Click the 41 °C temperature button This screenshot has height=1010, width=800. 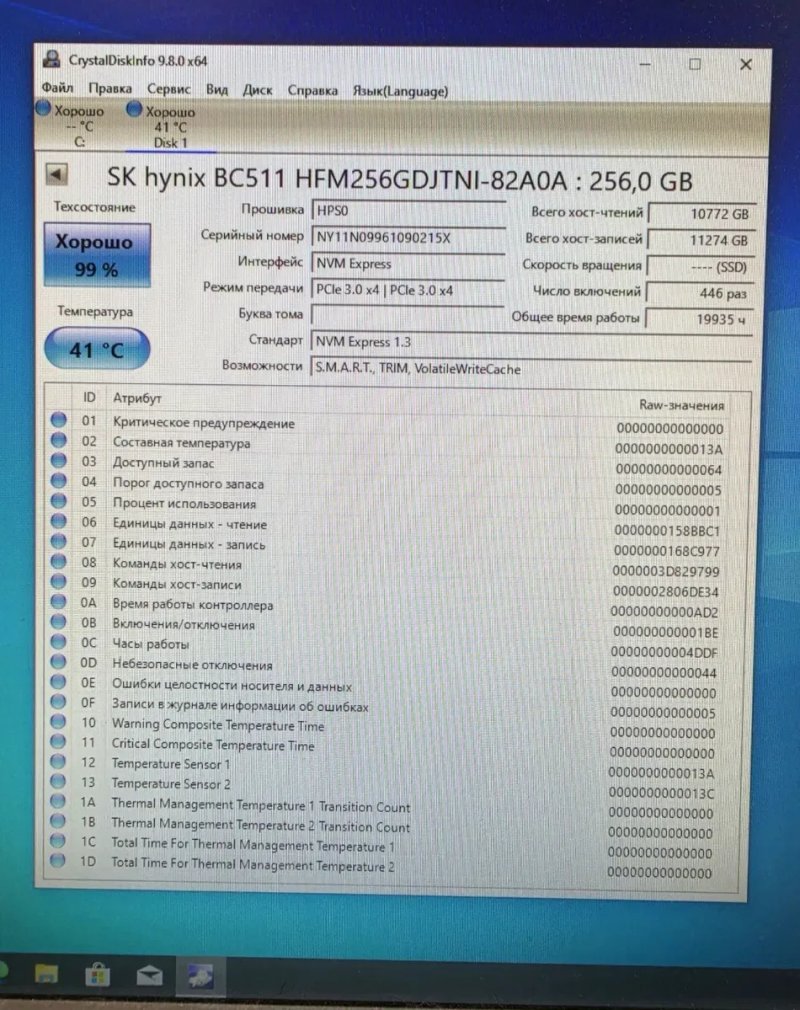(97, 349)
